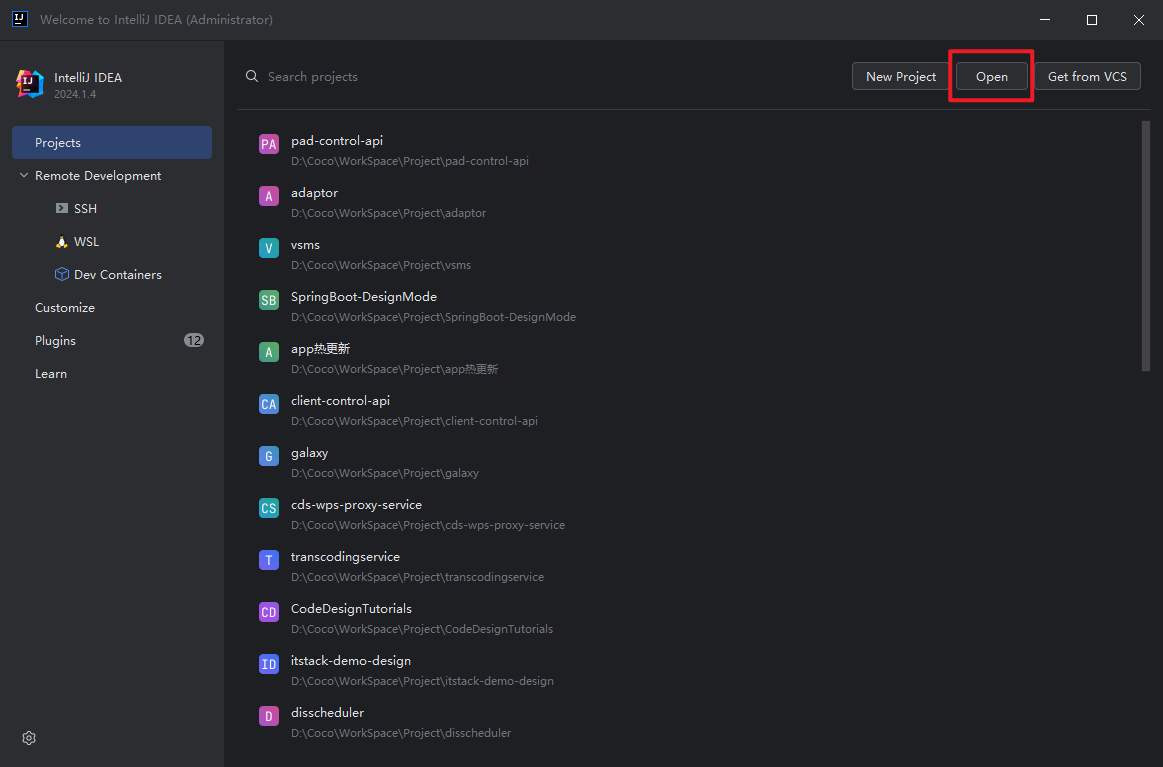Open the adaptor project name
This screenshot has height=767, width=1163.
click(x=314, y=193)
